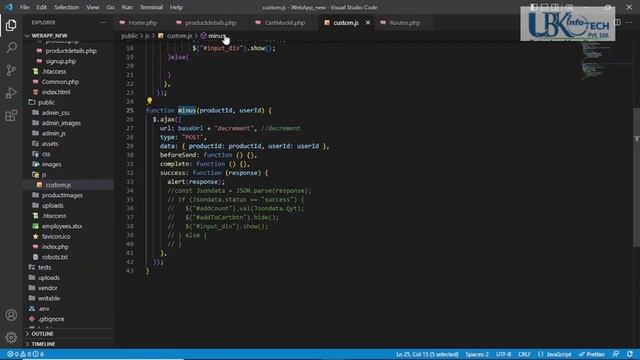This screenshot has width=640, height=360.
Task: Expand the admin_js folder
Action: pos(53,133)
